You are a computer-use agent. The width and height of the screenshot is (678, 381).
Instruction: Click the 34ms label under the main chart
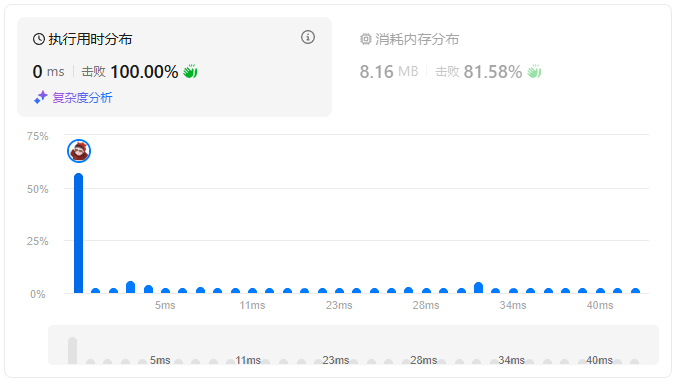(513, 305)
